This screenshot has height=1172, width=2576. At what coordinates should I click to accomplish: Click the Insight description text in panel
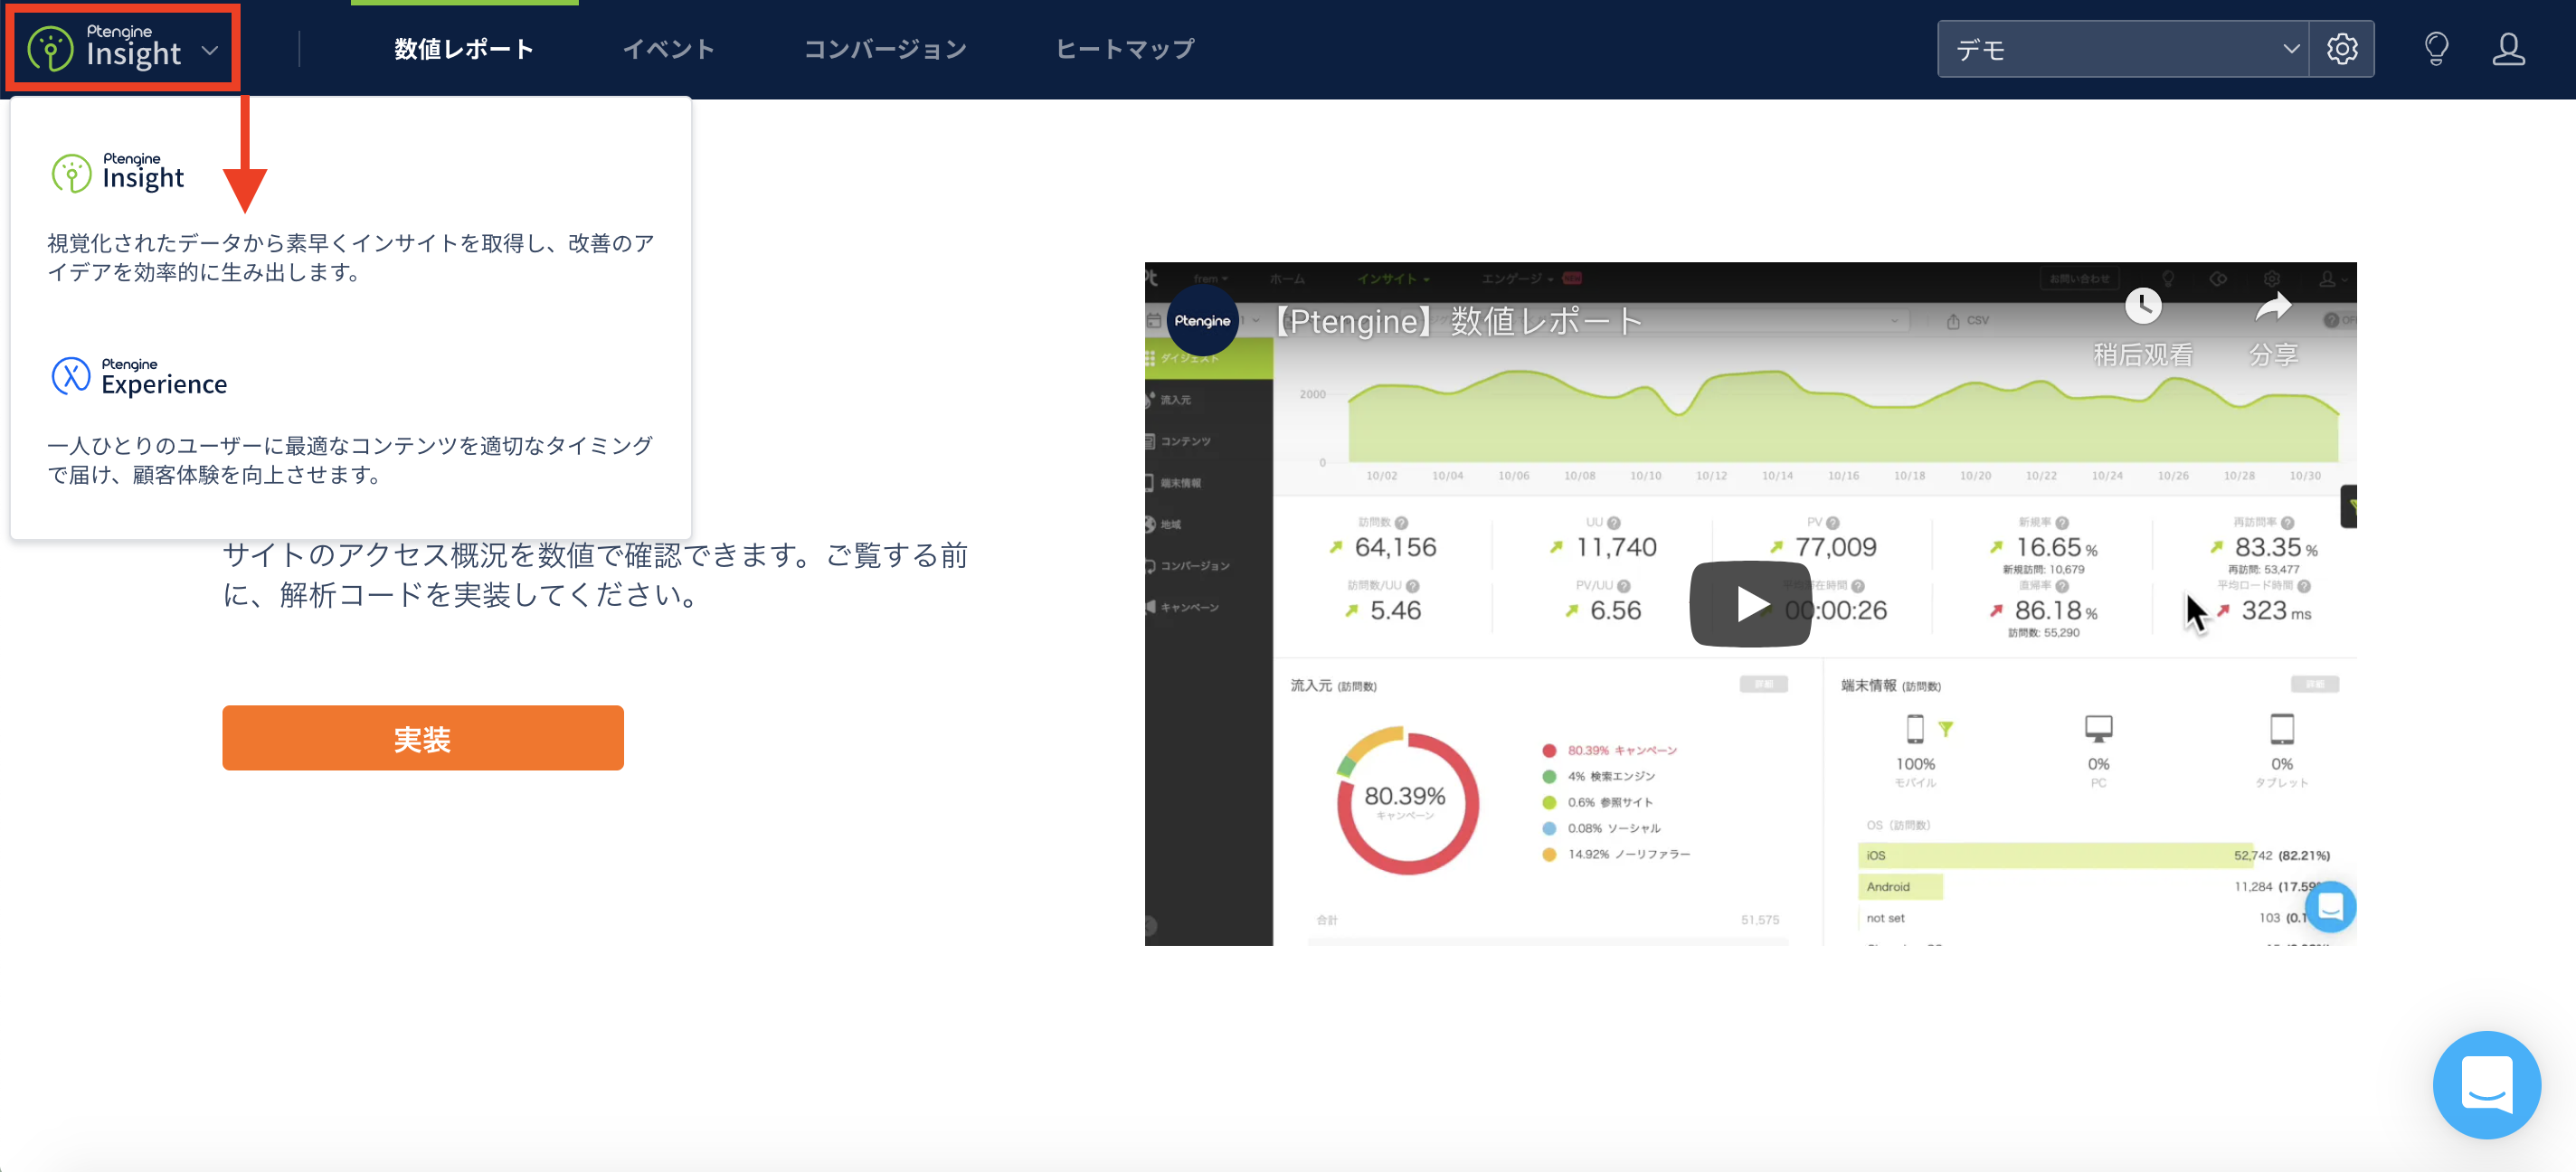point(351,258)
